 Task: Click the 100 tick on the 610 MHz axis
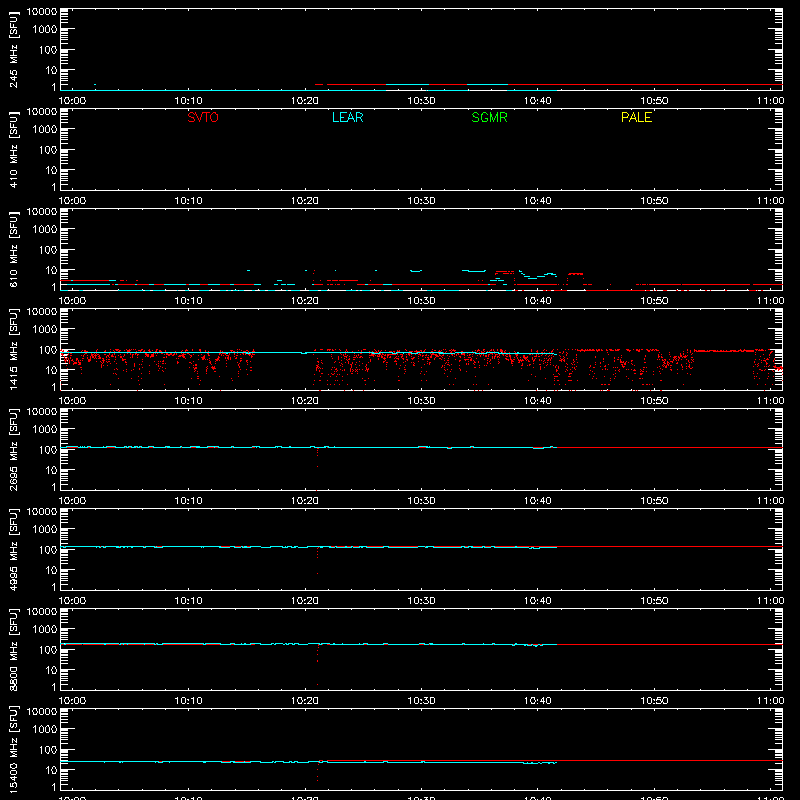[48, 250]
